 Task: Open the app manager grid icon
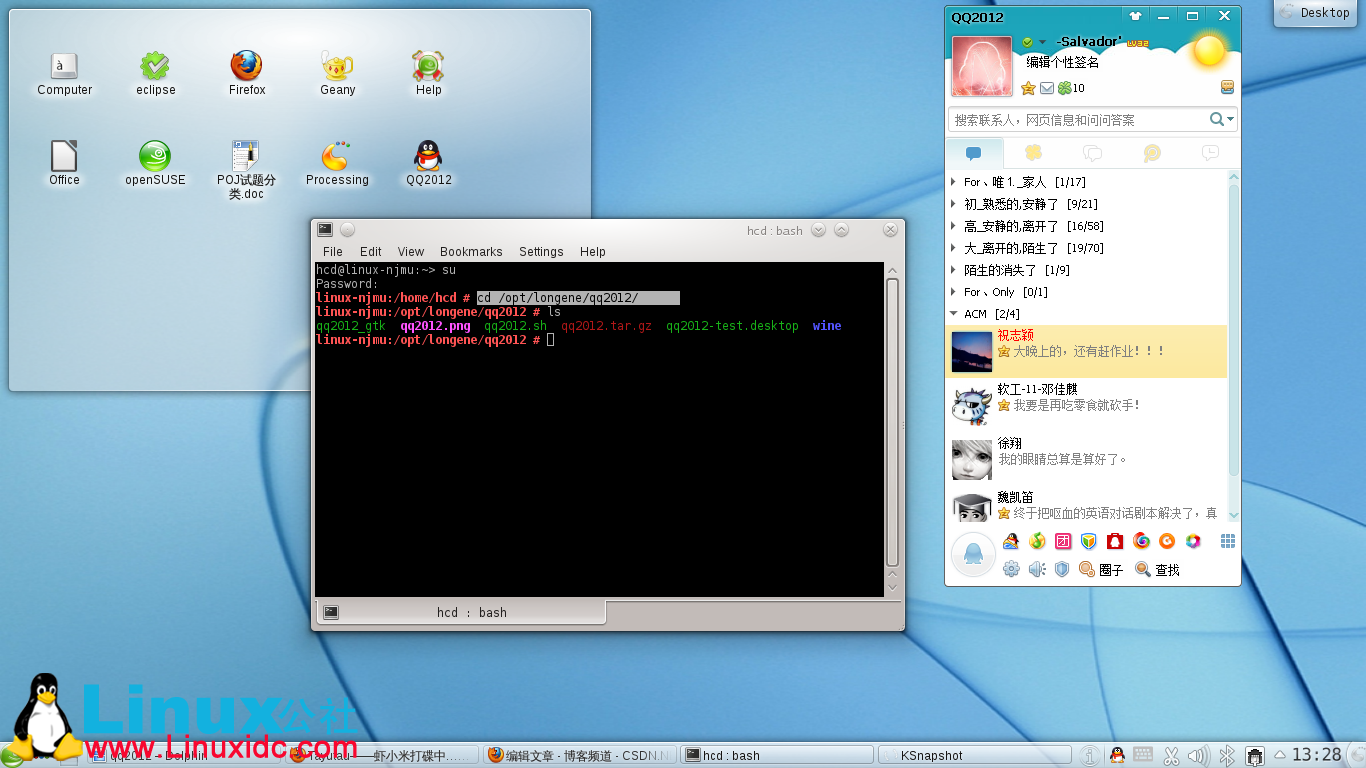pyautogui.click(x=1227, y=541)
